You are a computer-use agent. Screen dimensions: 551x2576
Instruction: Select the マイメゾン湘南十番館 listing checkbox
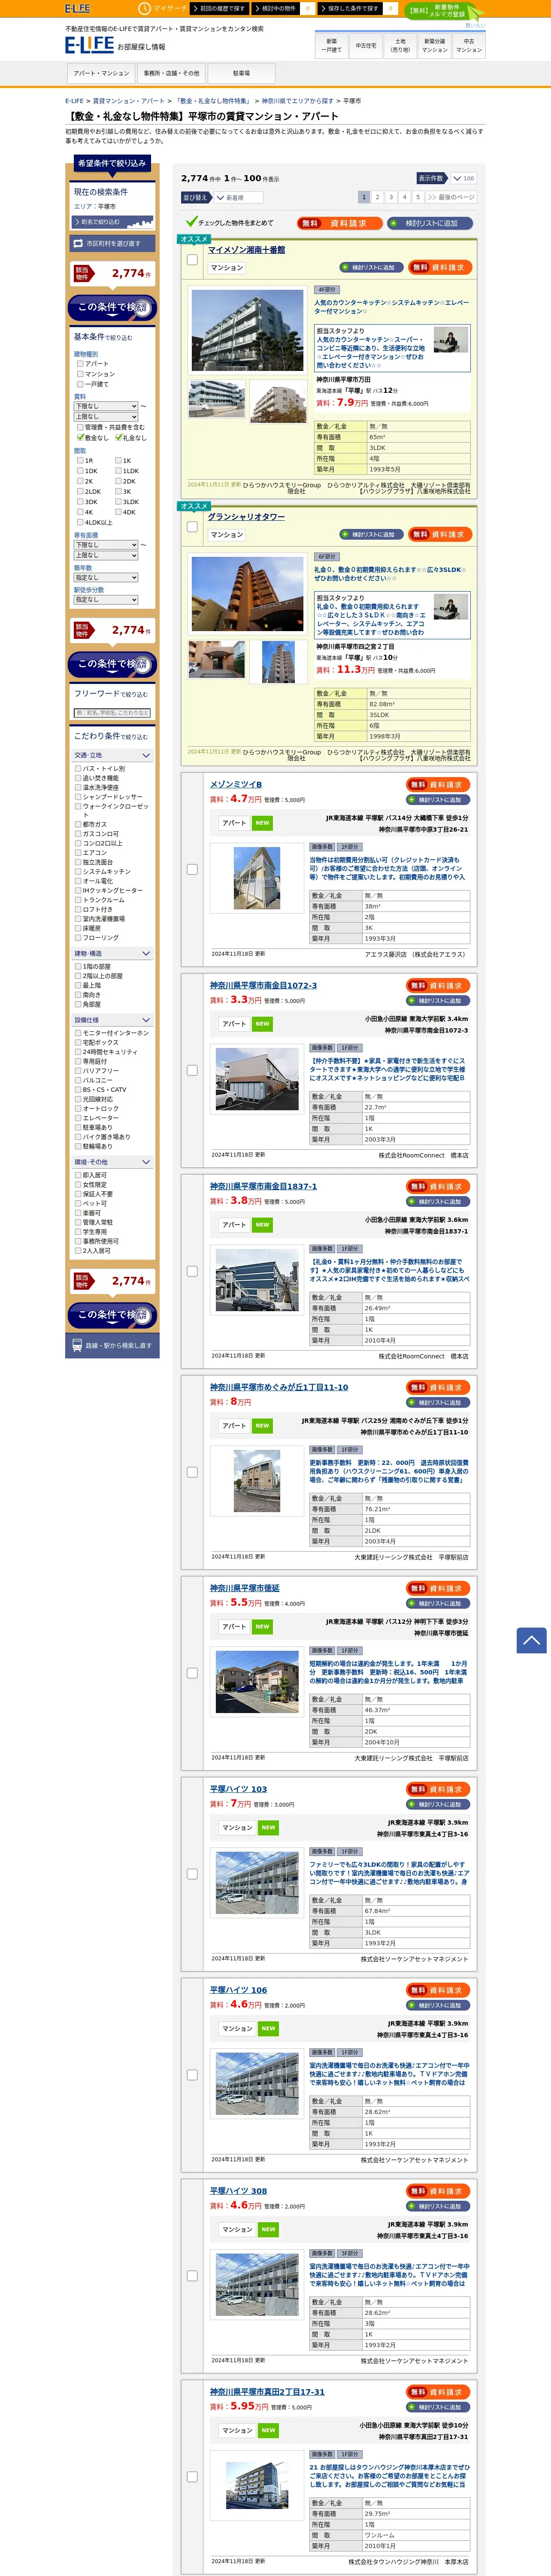192,260
